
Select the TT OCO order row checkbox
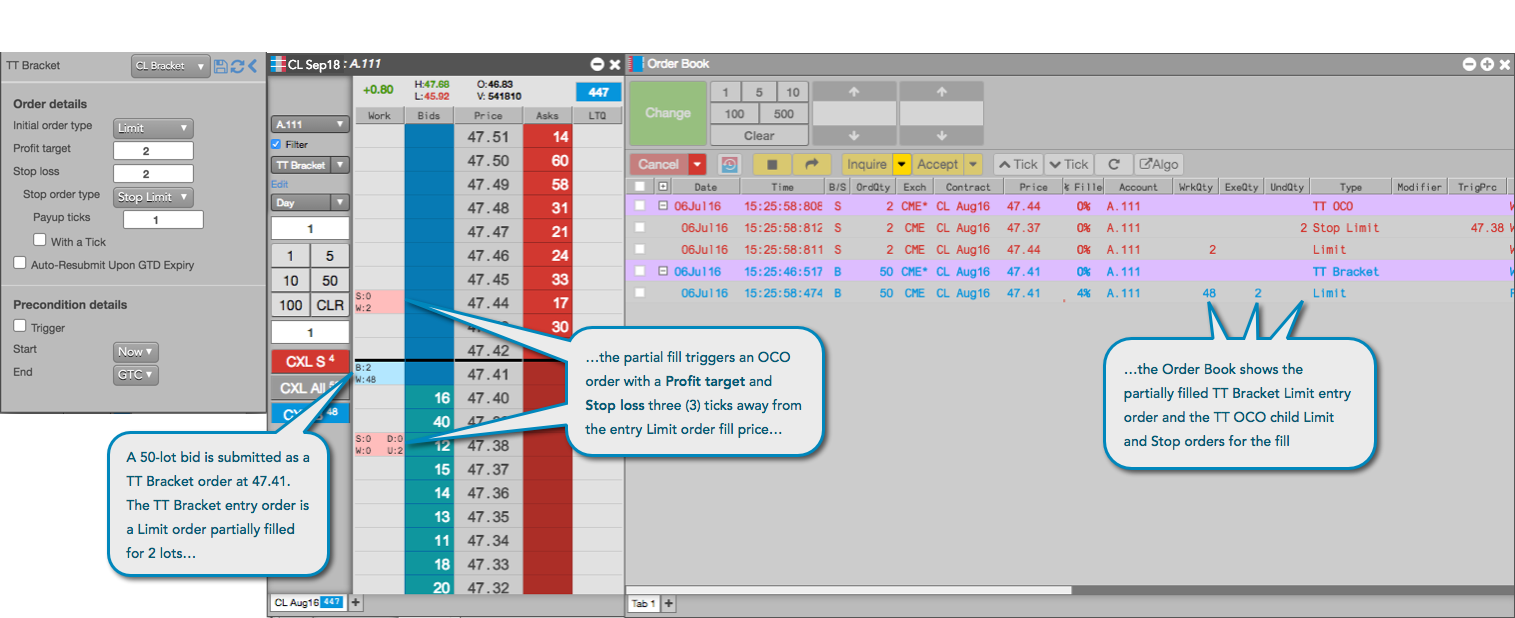(x=640, y=206)
